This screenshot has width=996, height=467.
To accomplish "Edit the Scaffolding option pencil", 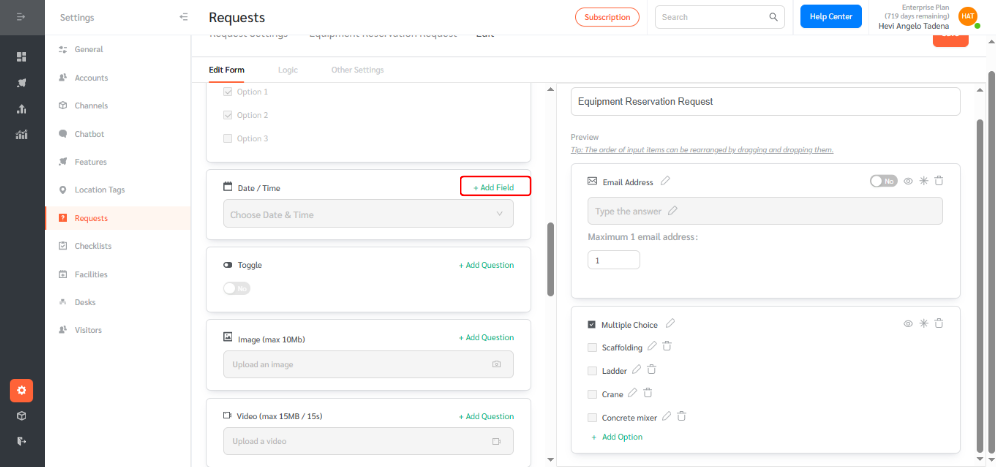I will pos(652,346).
